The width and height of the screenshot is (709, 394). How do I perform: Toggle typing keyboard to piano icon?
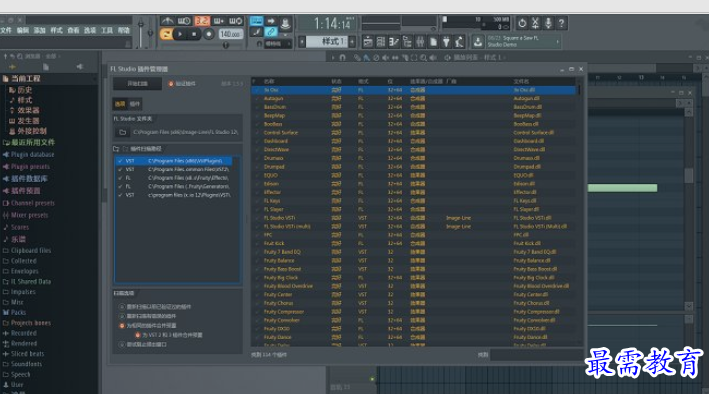(256, 21)
